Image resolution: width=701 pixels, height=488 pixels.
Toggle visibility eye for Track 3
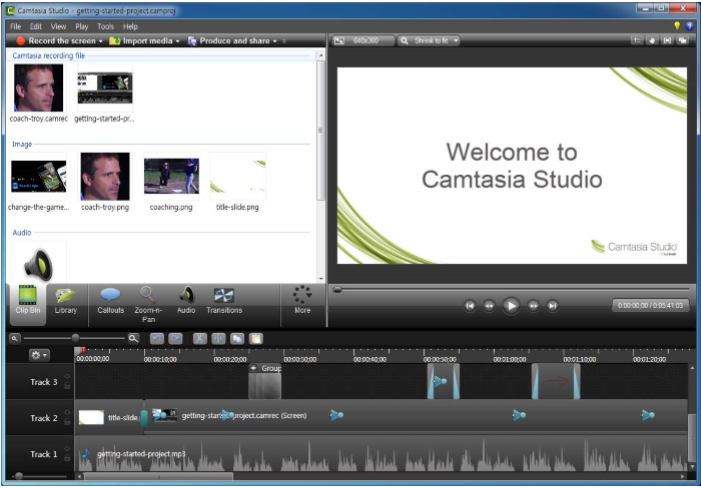click(67, 377)
